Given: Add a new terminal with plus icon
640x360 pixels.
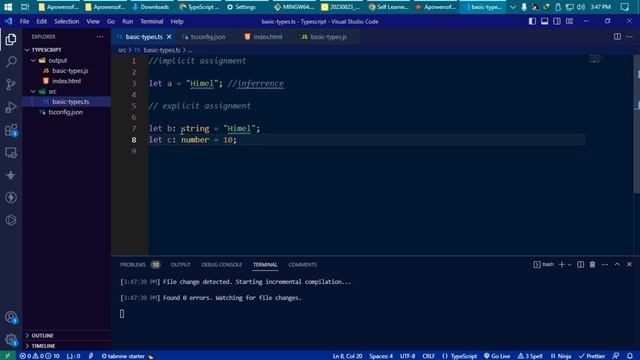Looking at the screenshot, I should coord(562,264).
